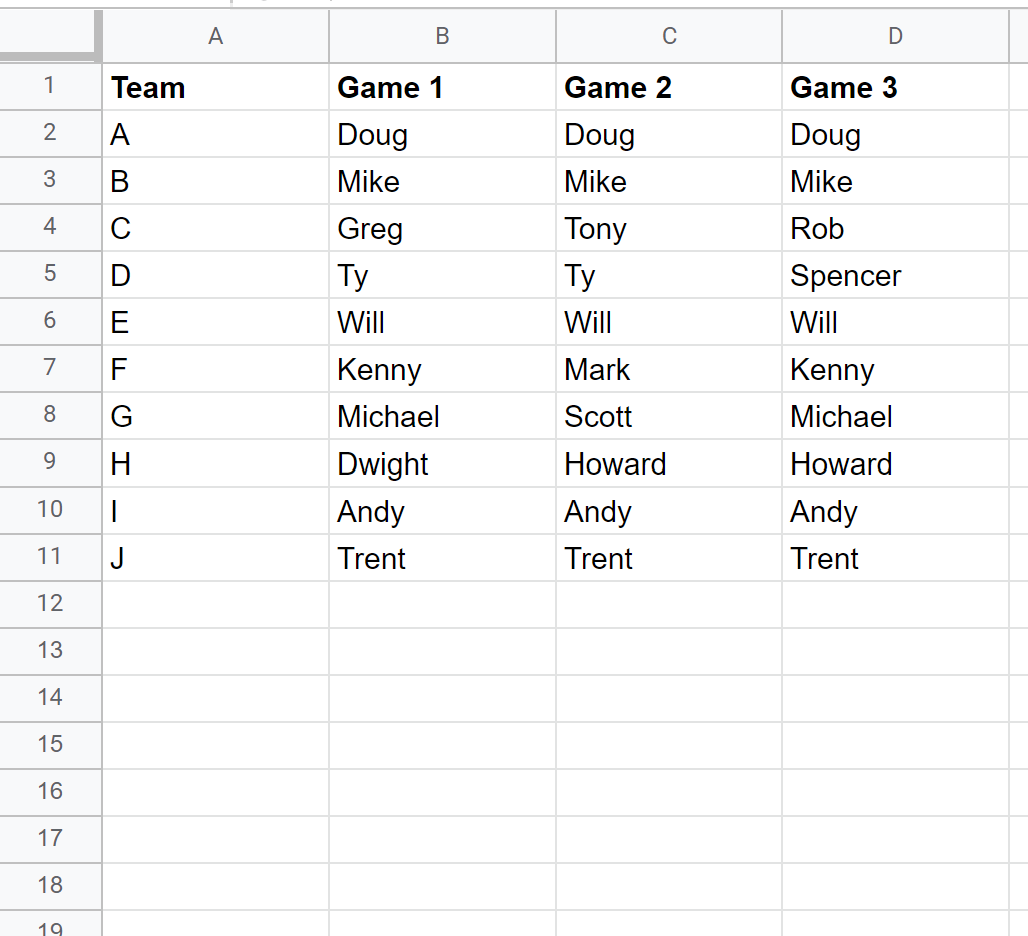Click the Game 3 header cell
The image size is (1028, 936).
point(895,87)
